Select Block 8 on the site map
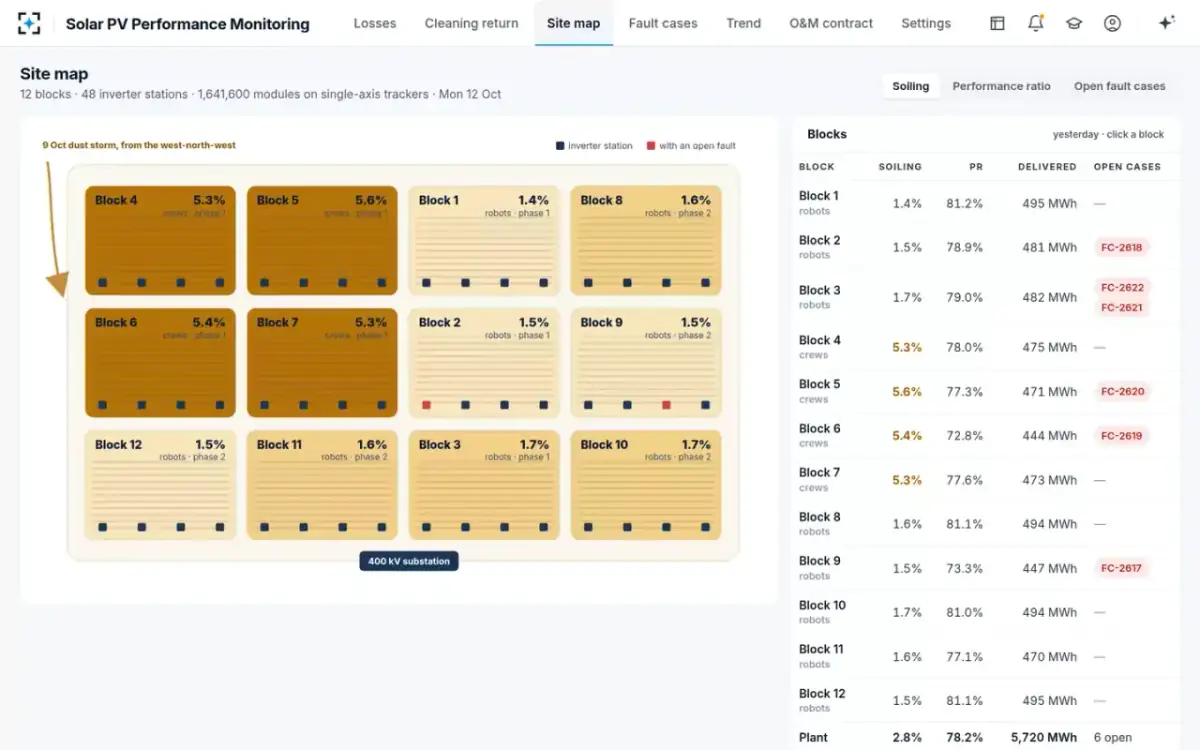The height and width of the screenshot is (750, 1200). pyautogui.click(x=646, y=240)
